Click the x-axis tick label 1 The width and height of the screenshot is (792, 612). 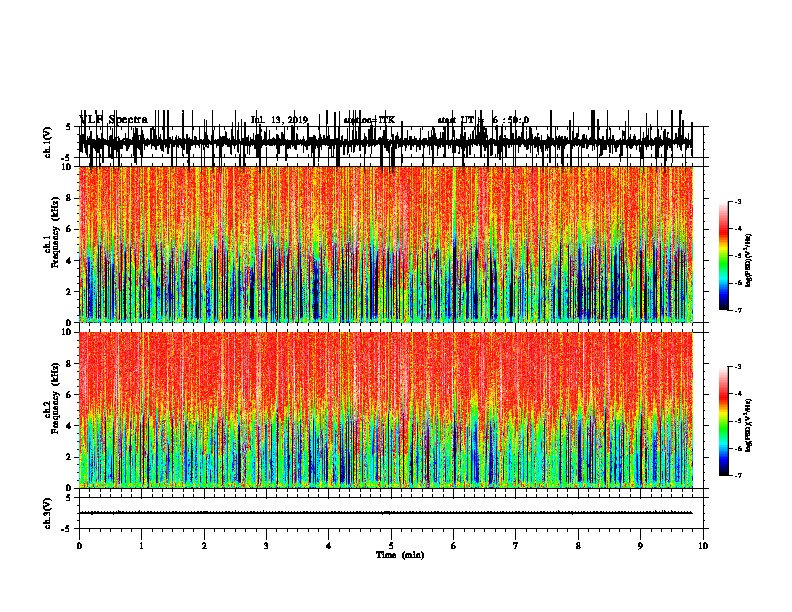point(141,546)
